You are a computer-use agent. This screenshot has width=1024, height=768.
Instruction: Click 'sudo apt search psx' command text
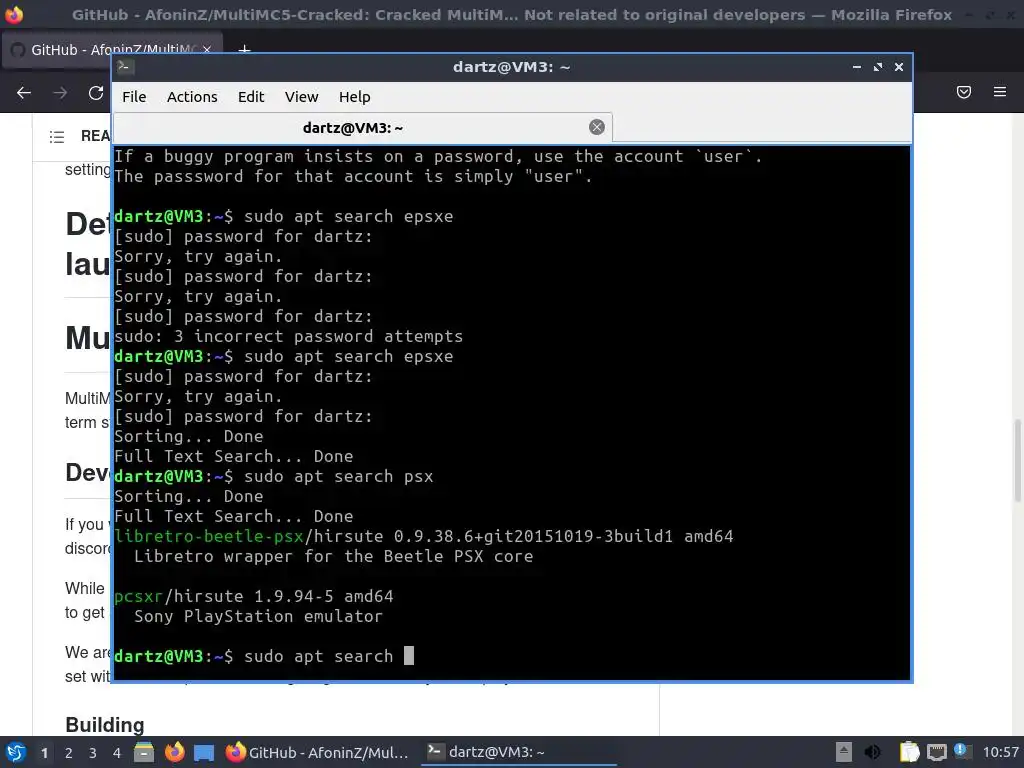pos(338,476)
